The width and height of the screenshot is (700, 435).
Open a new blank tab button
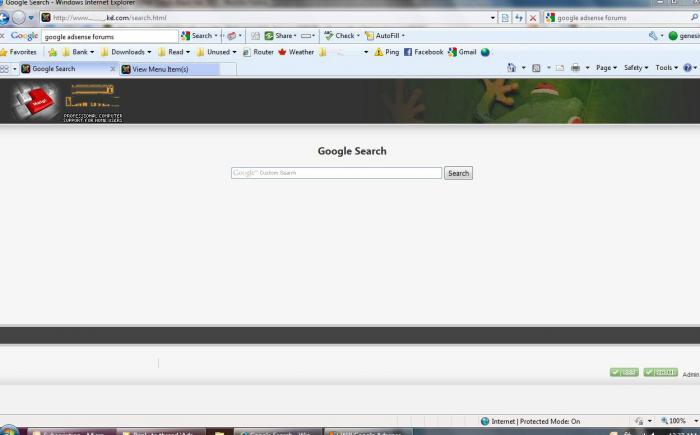[x=228, y=69]
